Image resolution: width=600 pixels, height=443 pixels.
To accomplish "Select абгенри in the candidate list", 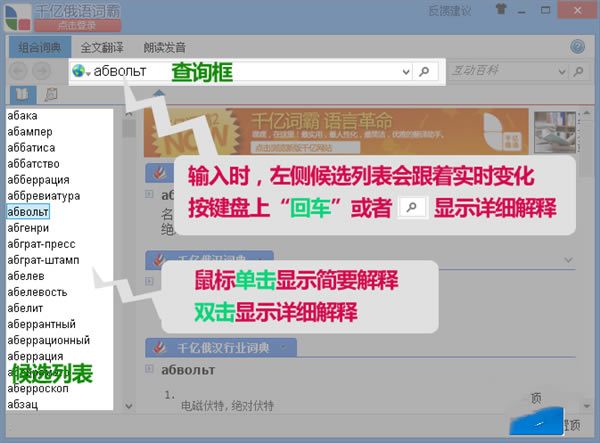I will 28,228.
